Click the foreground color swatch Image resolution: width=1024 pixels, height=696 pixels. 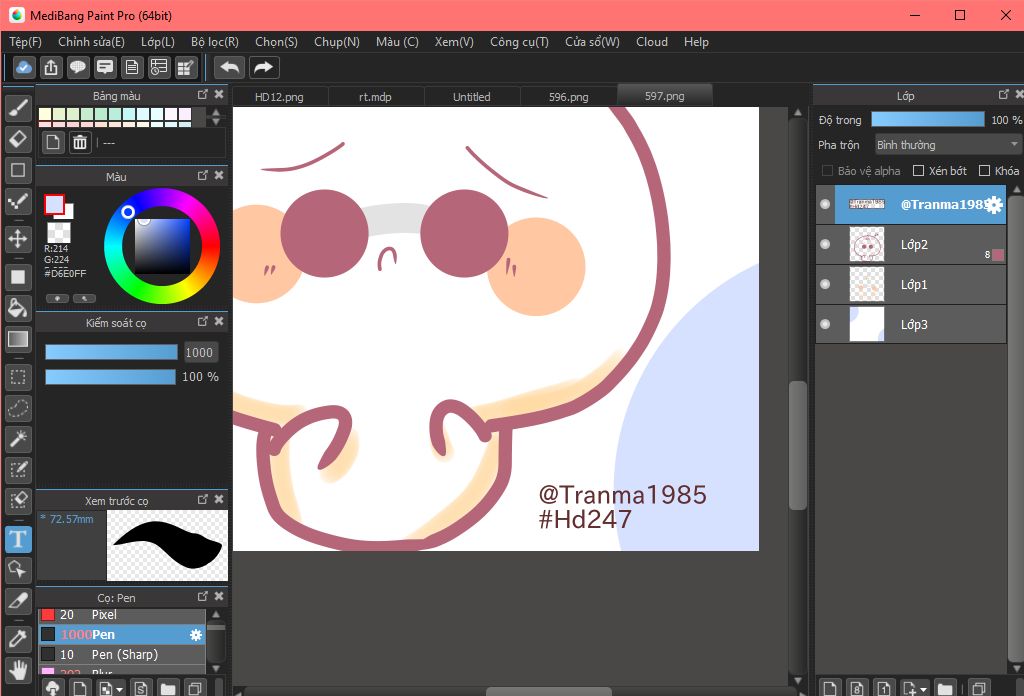click(54, 205)
